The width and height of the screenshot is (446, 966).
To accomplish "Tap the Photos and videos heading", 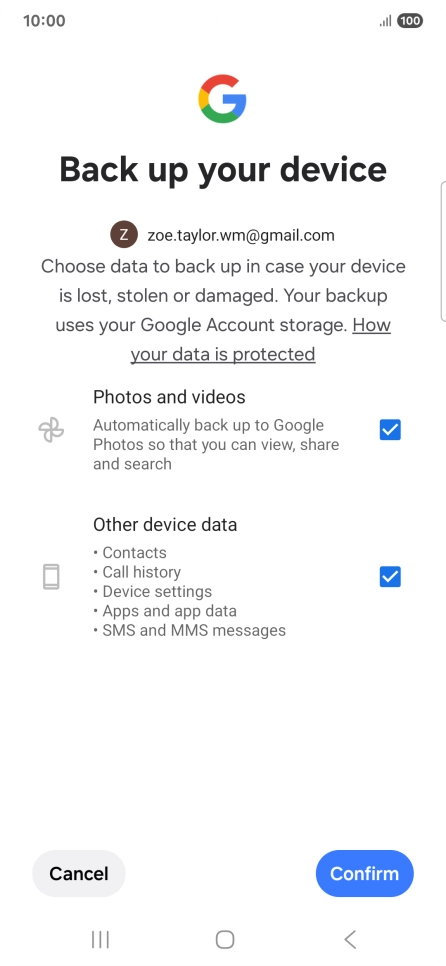I will point(169,397).
